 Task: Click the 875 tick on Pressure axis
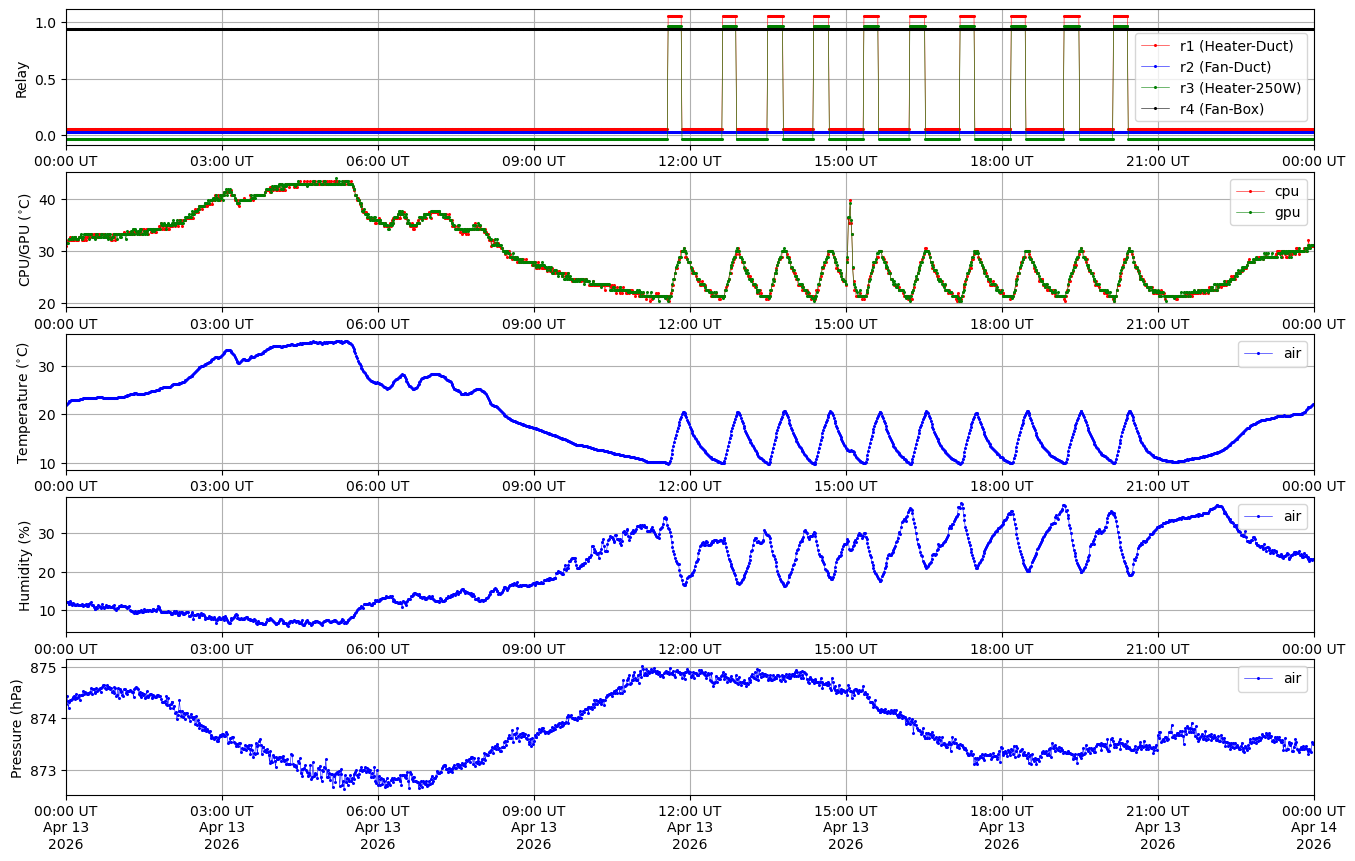46,667
